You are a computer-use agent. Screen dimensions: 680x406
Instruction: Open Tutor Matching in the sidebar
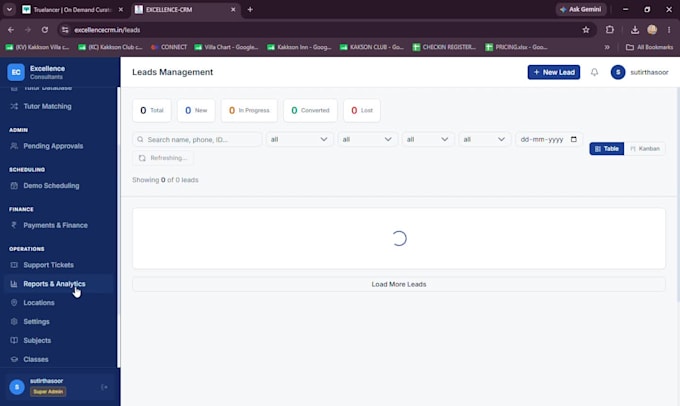(x=59, y=106)
